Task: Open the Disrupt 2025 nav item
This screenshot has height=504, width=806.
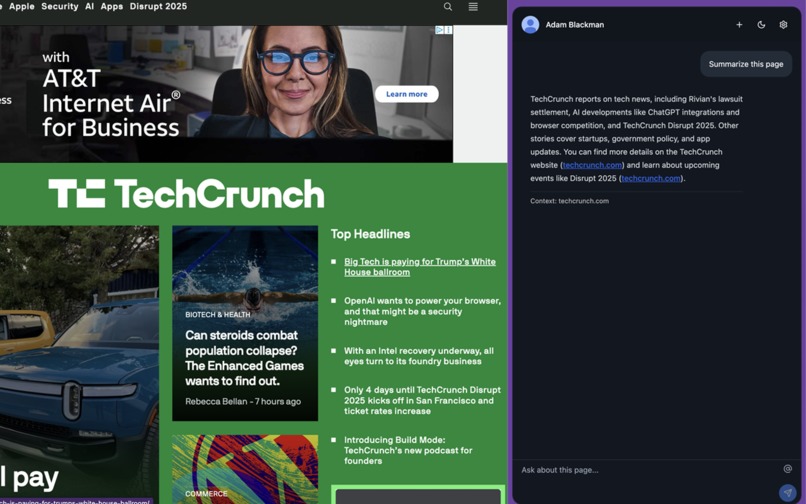Action: coord(158,7)
